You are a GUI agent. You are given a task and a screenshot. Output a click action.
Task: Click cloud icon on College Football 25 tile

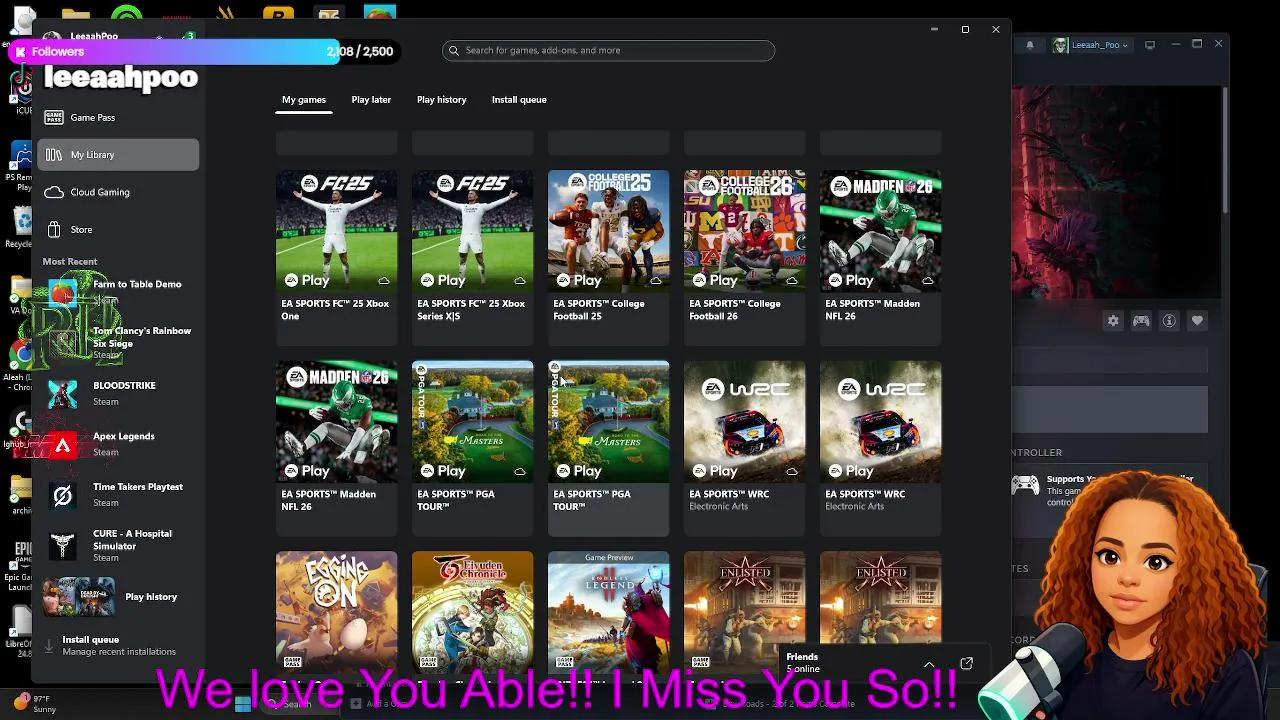655,281
